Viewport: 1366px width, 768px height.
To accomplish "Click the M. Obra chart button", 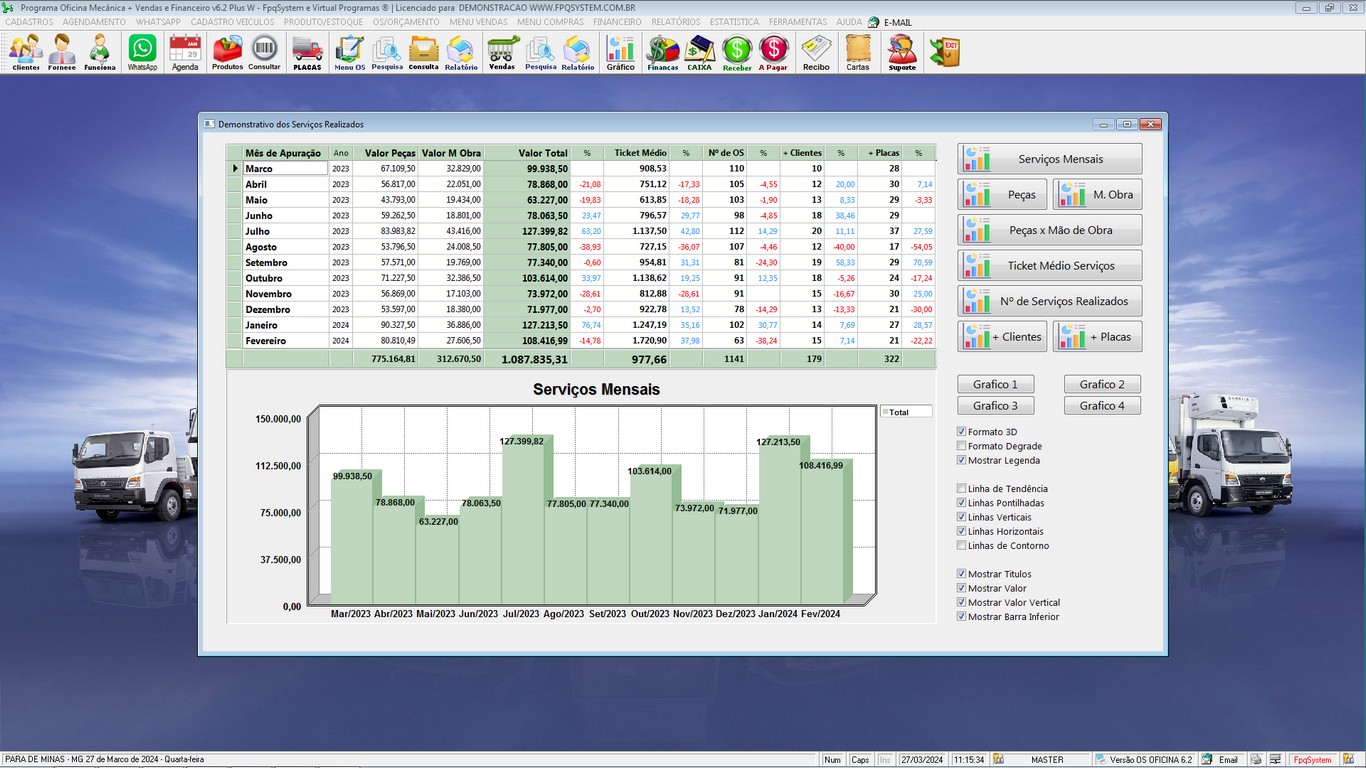I will point(1097,195).
